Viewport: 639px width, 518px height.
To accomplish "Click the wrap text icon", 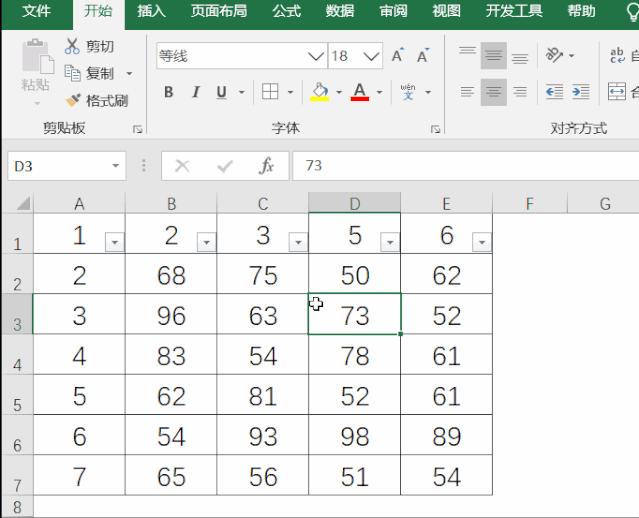I will (x=617, y=55).
